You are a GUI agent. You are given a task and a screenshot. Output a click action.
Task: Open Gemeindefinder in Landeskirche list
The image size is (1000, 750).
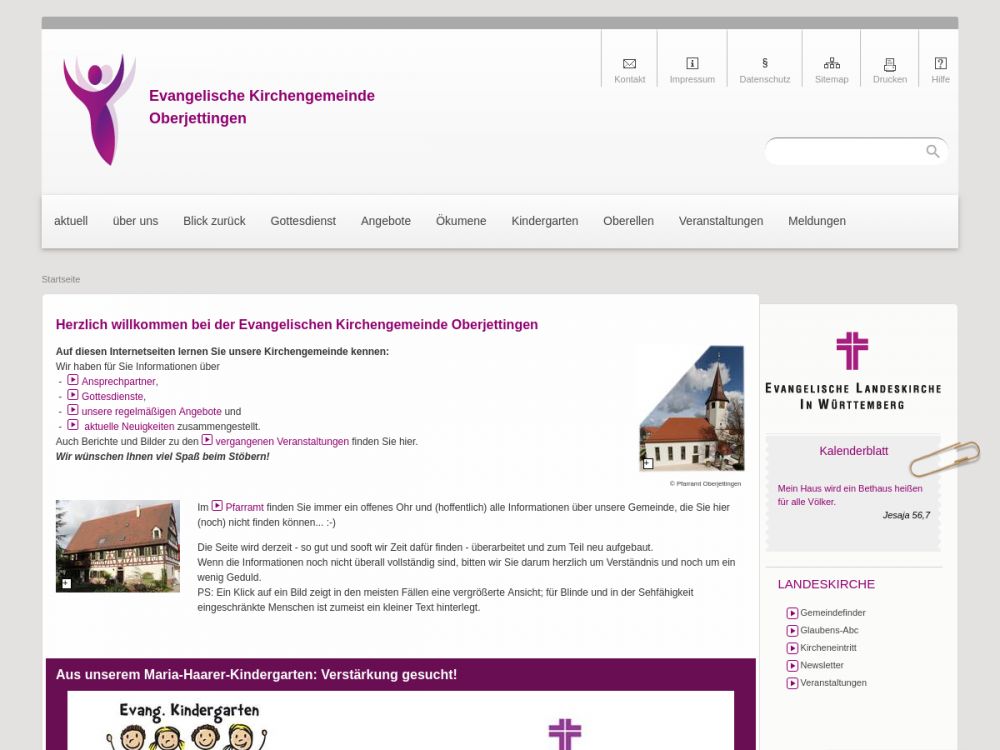[832, 613]
